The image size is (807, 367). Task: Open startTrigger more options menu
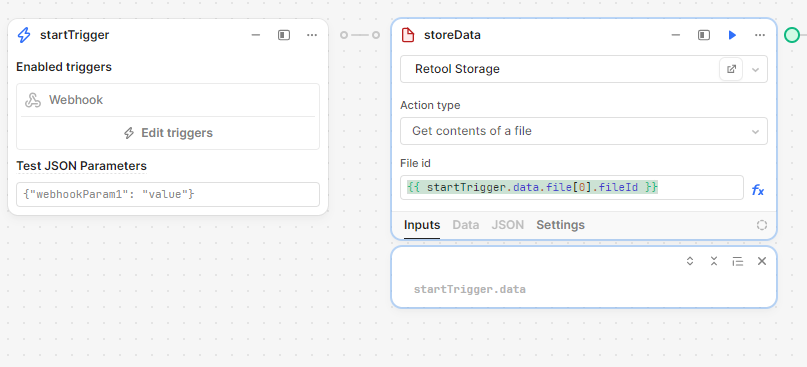pos(312,35)
